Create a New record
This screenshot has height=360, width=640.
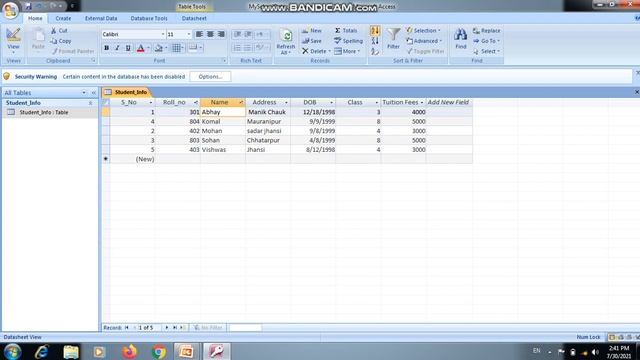(x=312, y=31)
